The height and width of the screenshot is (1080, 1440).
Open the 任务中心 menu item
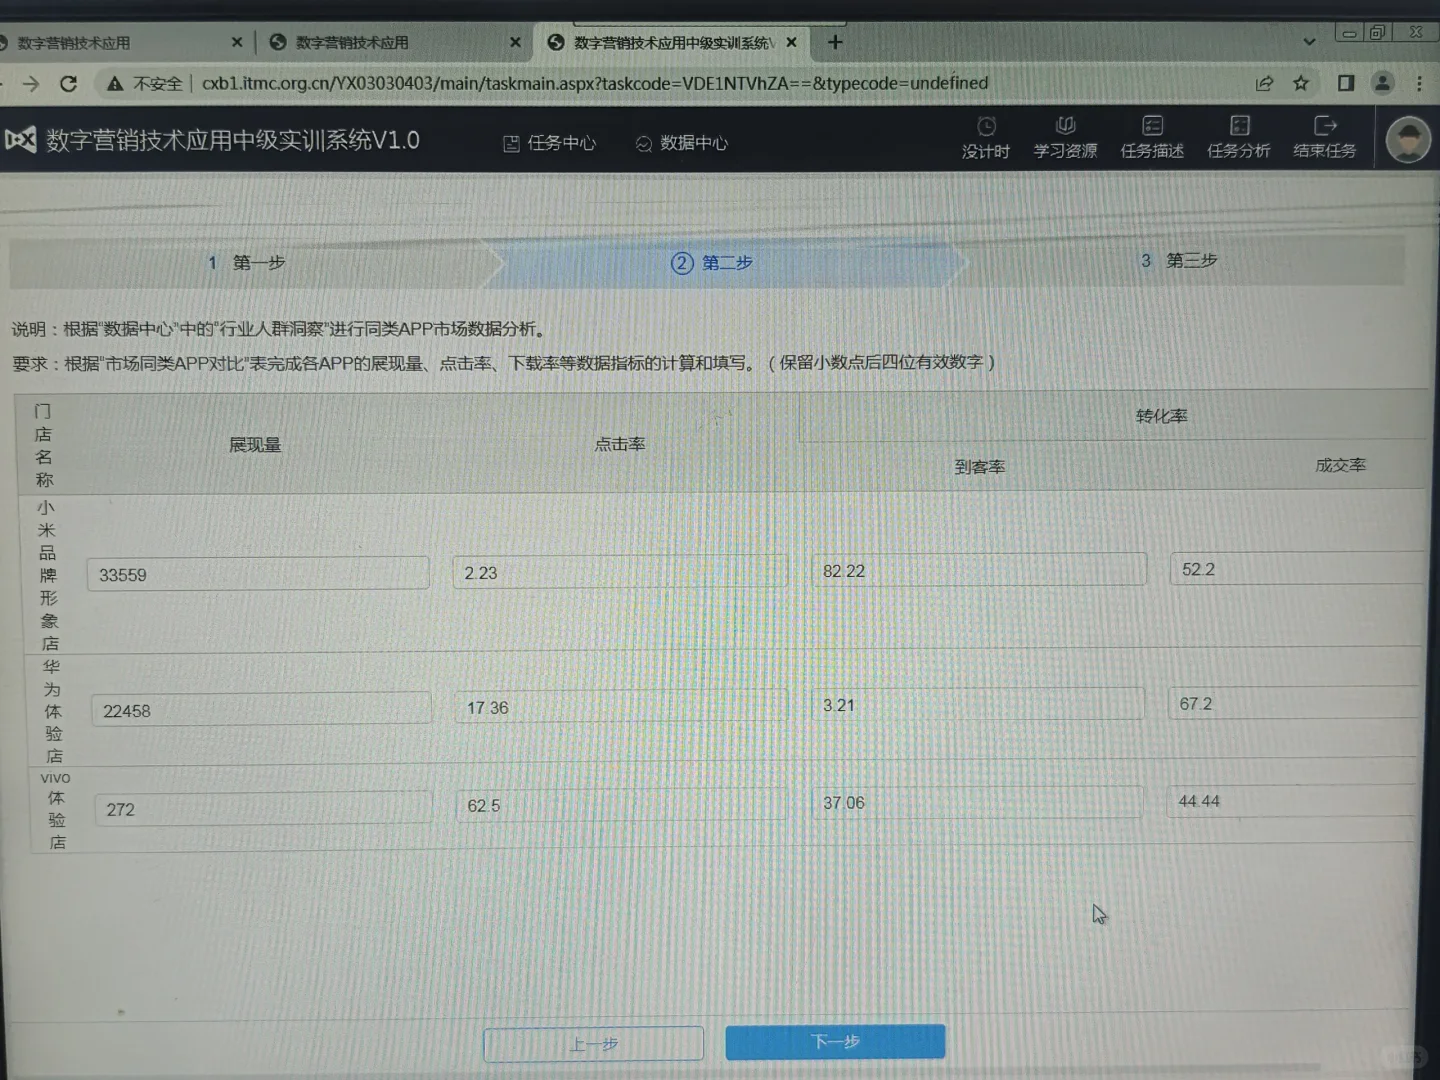point(549,143)
